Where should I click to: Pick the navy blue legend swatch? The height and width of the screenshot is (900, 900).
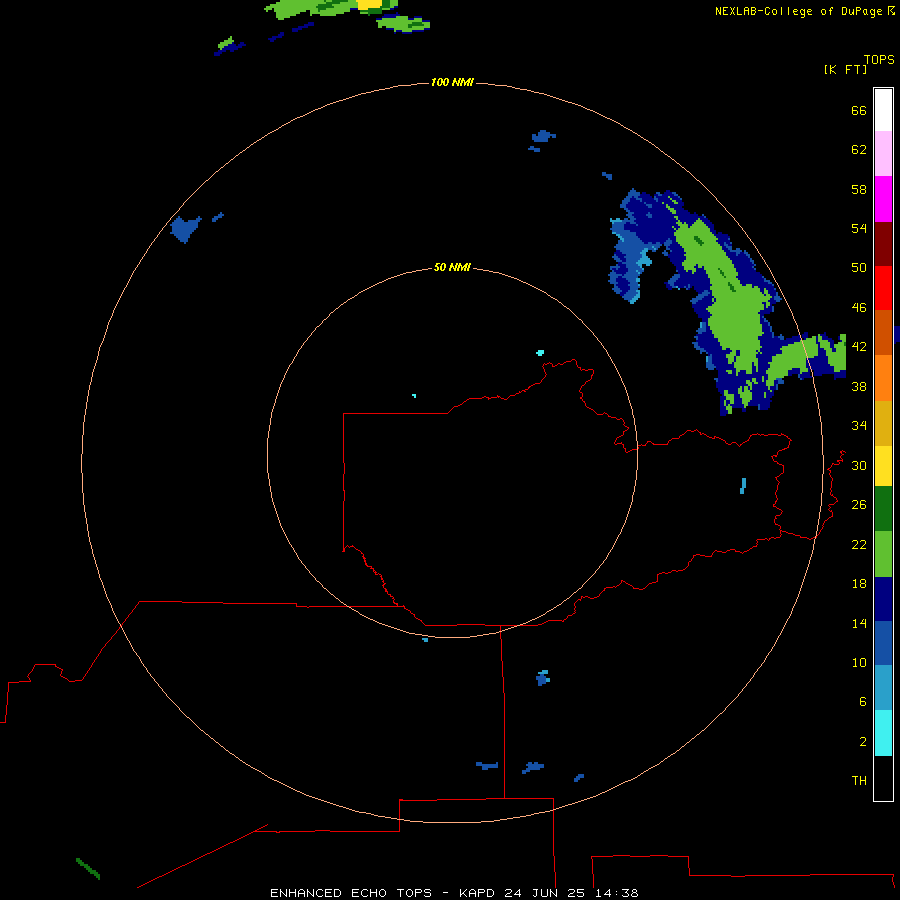click(883, 599)
